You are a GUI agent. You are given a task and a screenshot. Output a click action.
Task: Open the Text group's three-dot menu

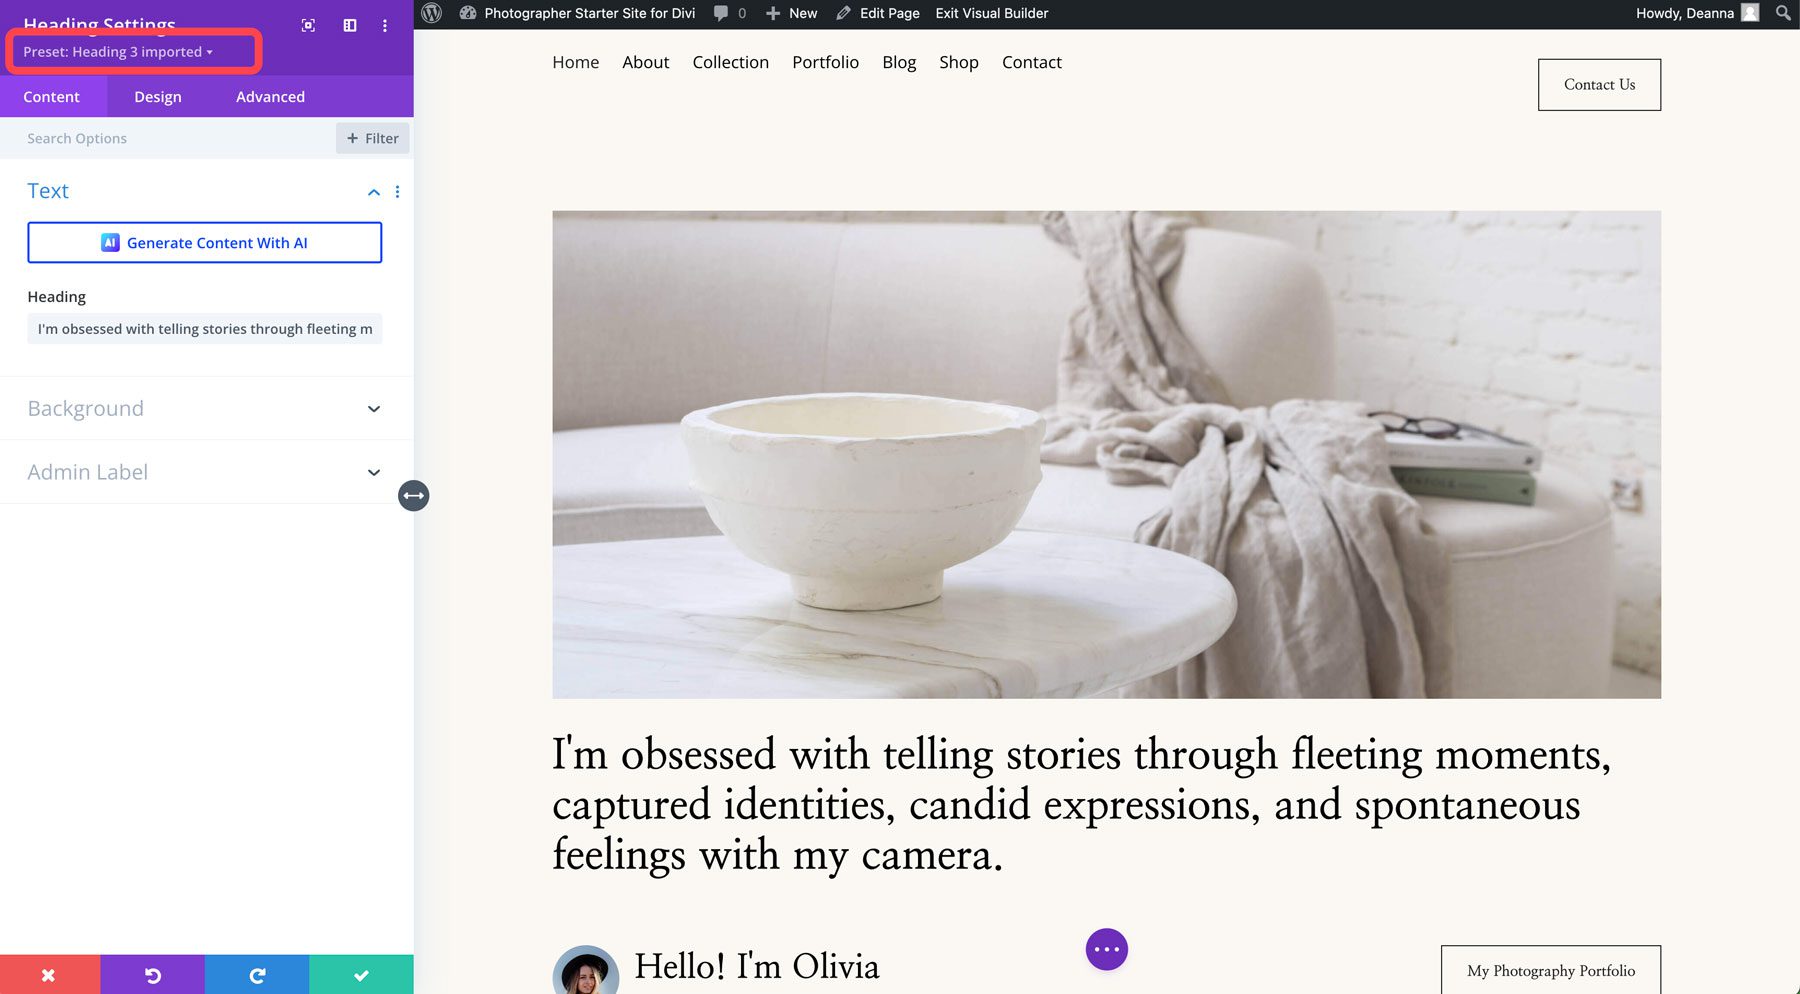point(397,191)
